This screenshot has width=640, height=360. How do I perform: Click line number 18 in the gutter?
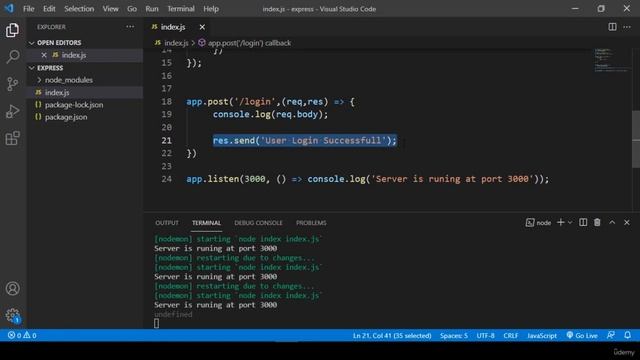pyautogui.click(x=167, y=102)
